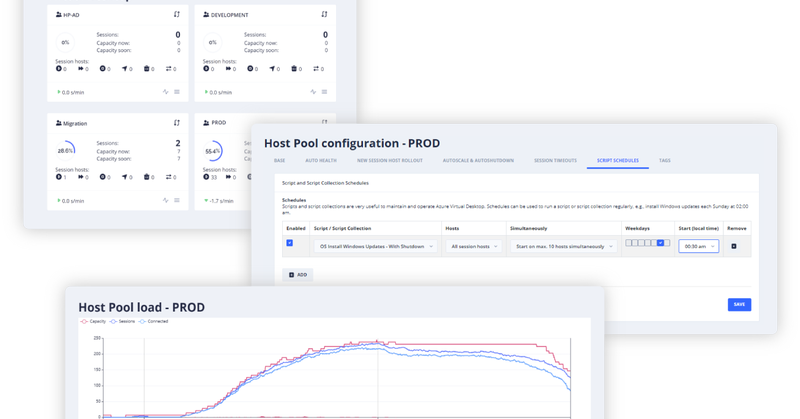Switch to the BASE tab
This screenshot has width=800, height=419.
(x=279, y=161)
